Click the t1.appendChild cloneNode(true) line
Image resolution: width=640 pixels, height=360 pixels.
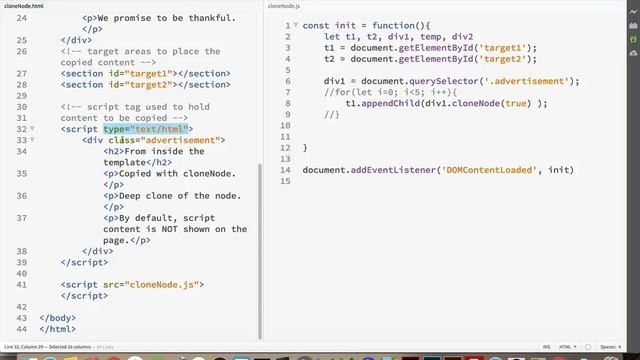click(x=446, y=103)
